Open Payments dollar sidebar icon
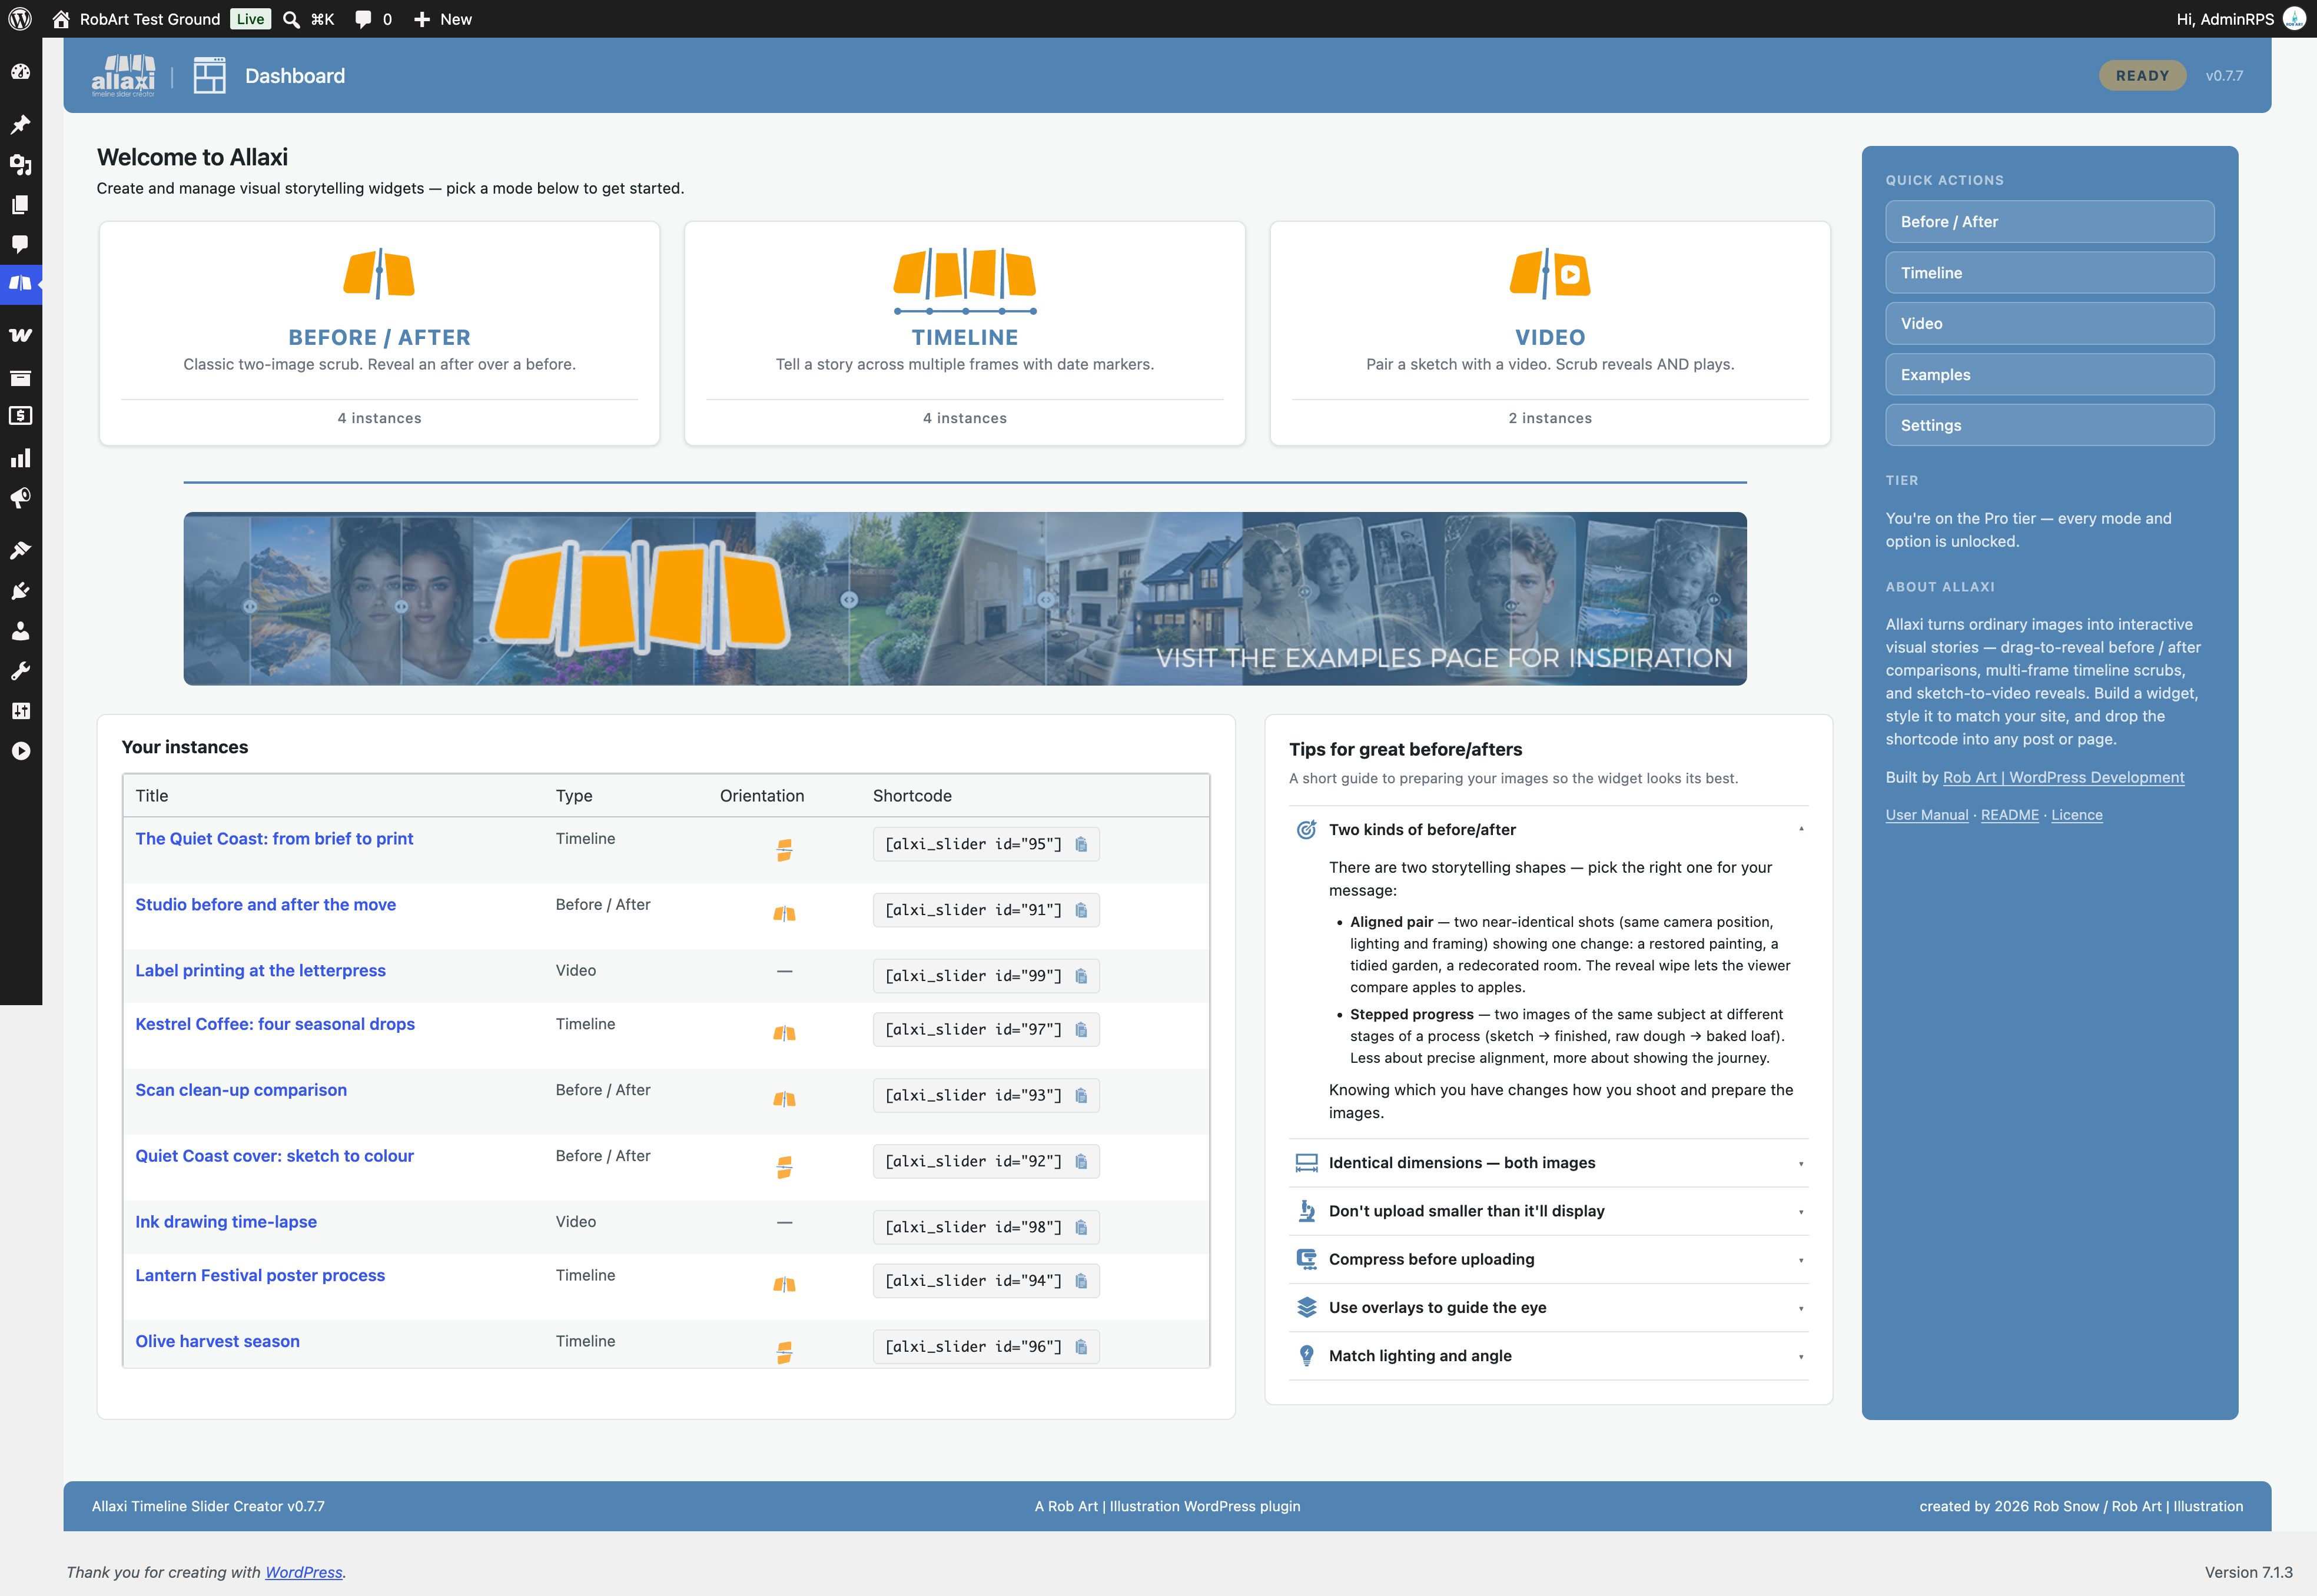This screenshot has width=2317, height=1596. [x=20, y=416]
